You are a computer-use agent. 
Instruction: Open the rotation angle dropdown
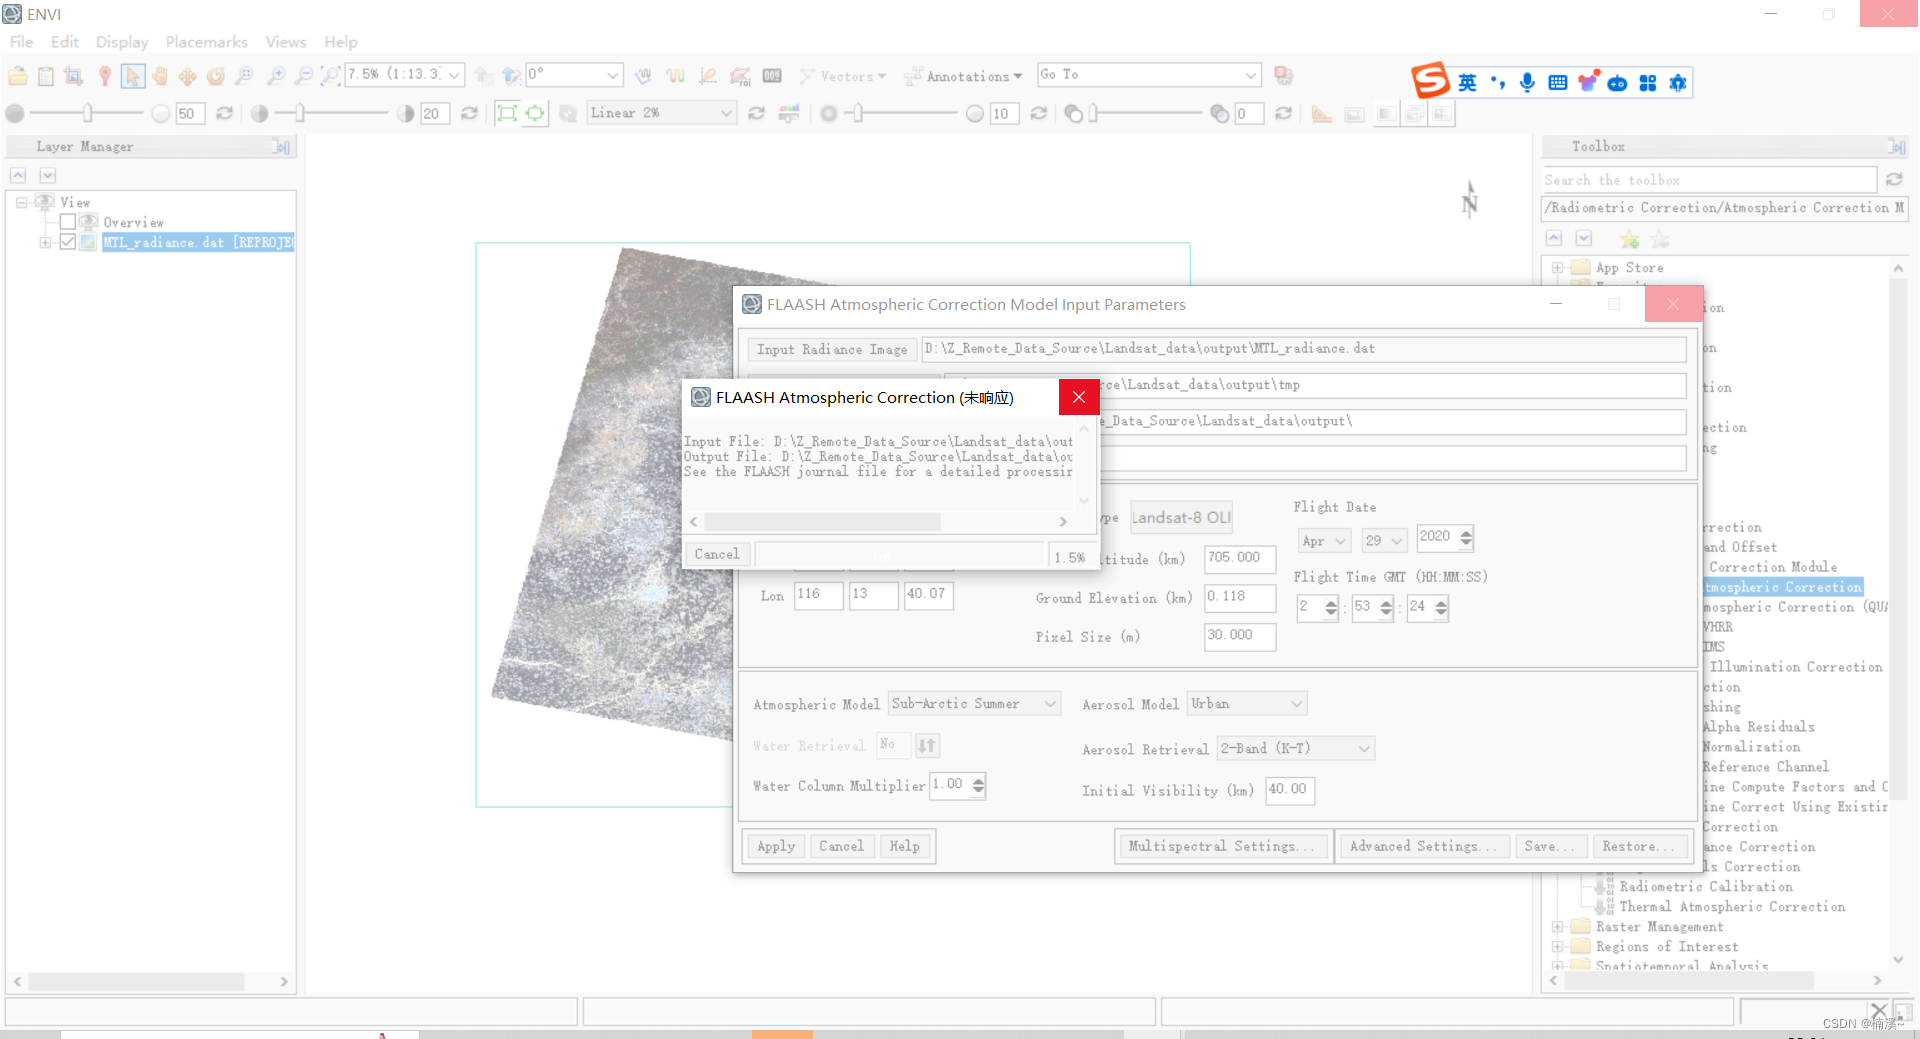tap(612, 75)
